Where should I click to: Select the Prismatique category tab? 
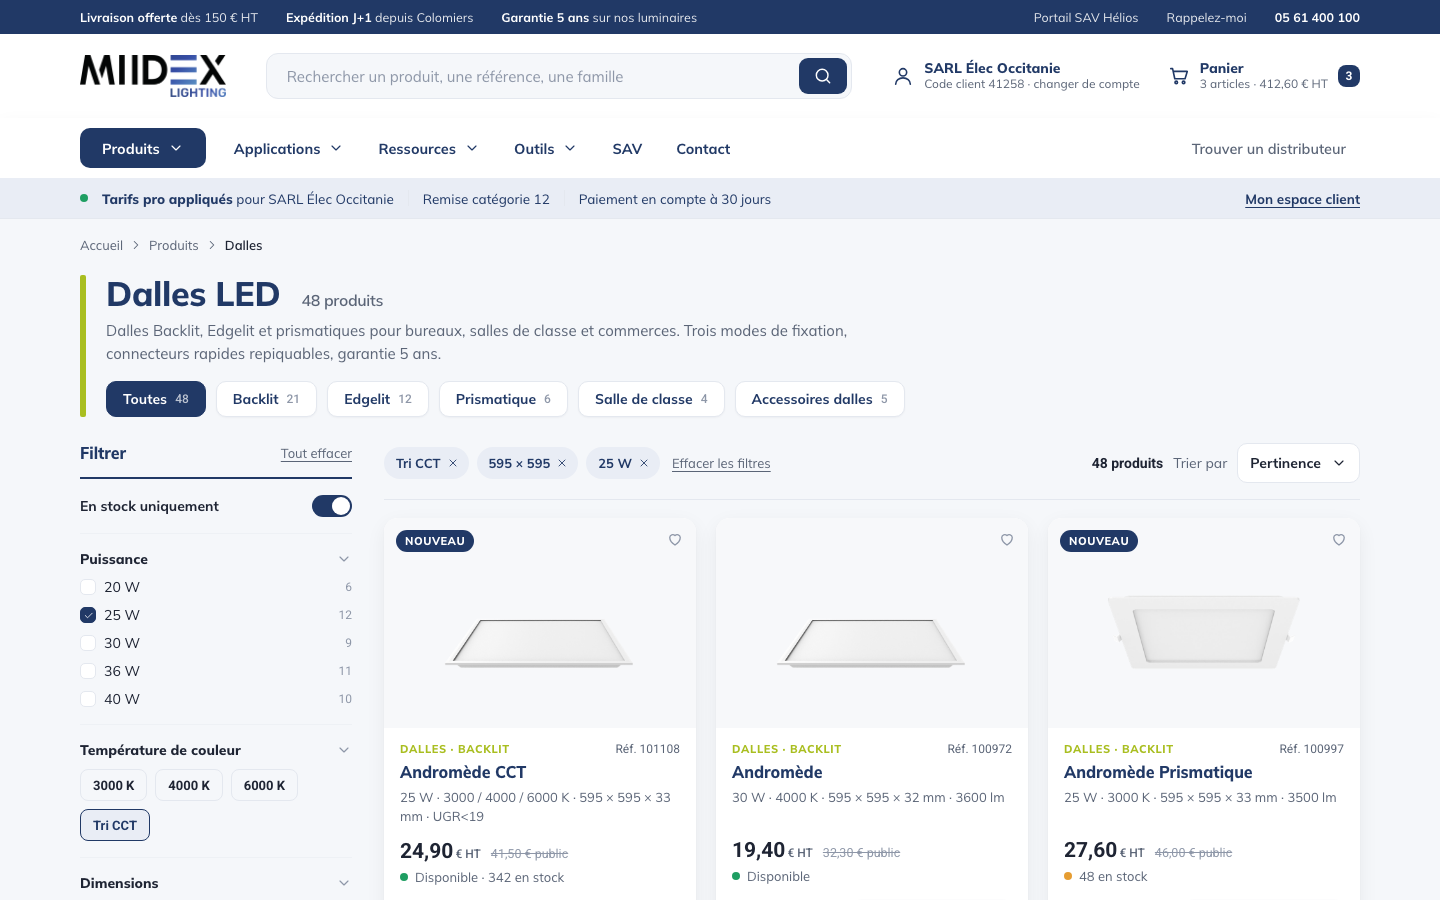[503, 399]
